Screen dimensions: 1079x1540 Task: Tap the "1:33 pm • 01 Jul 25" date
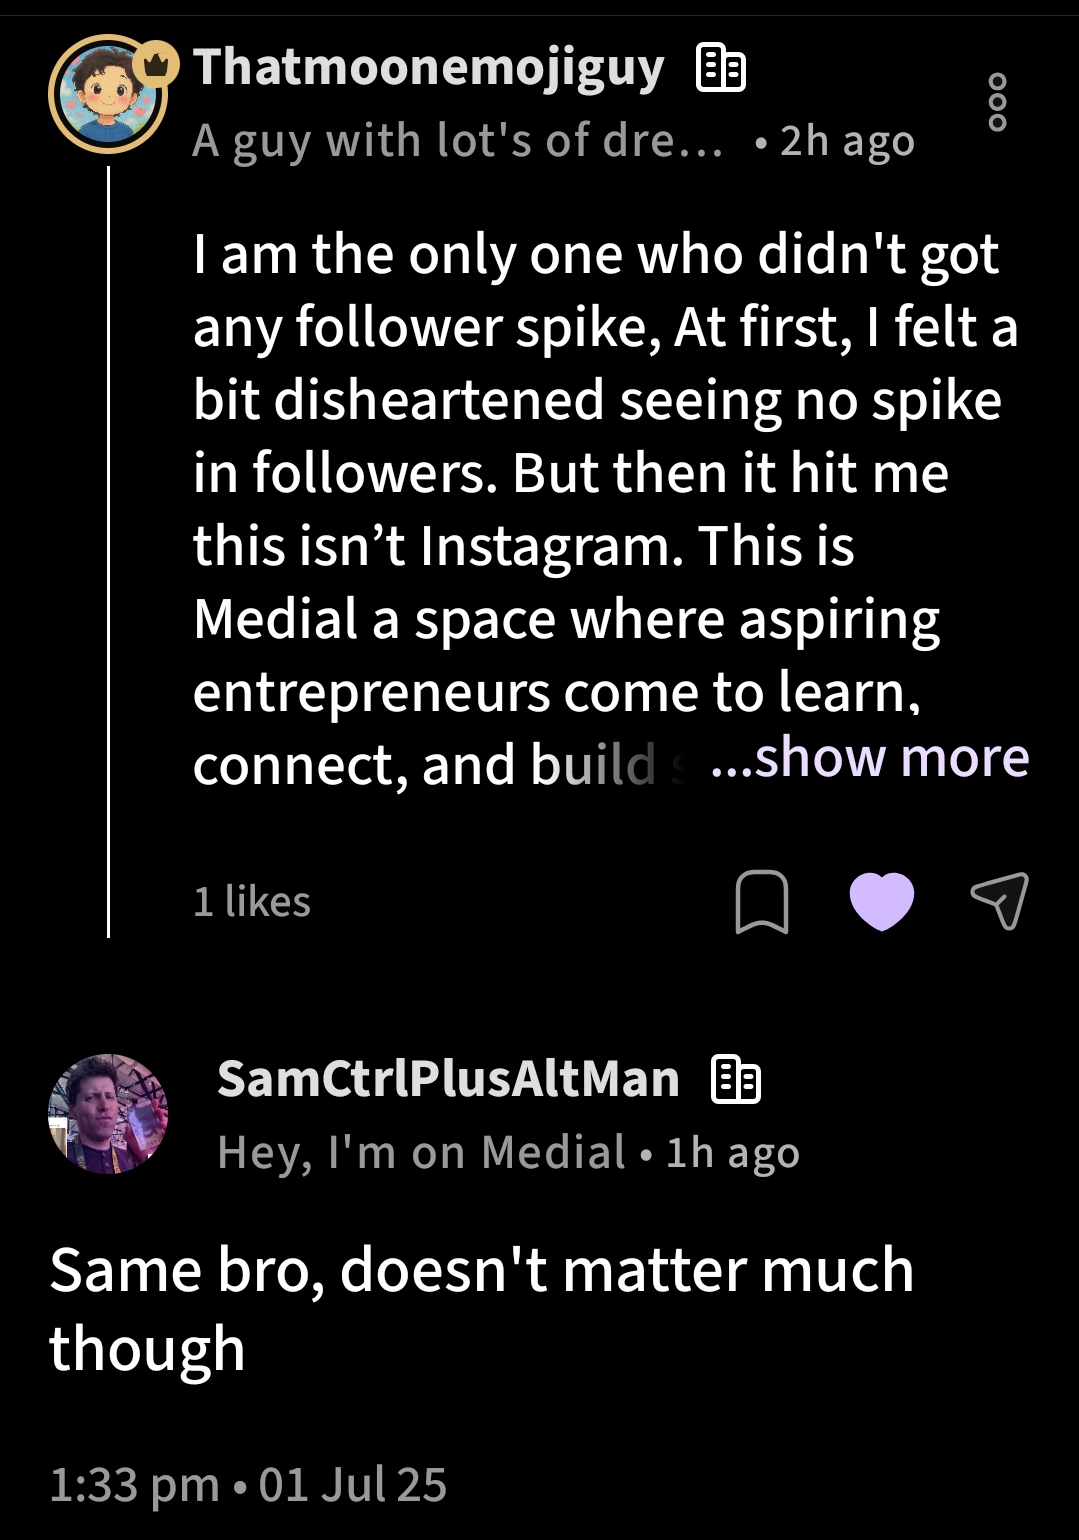[248, 1485]
